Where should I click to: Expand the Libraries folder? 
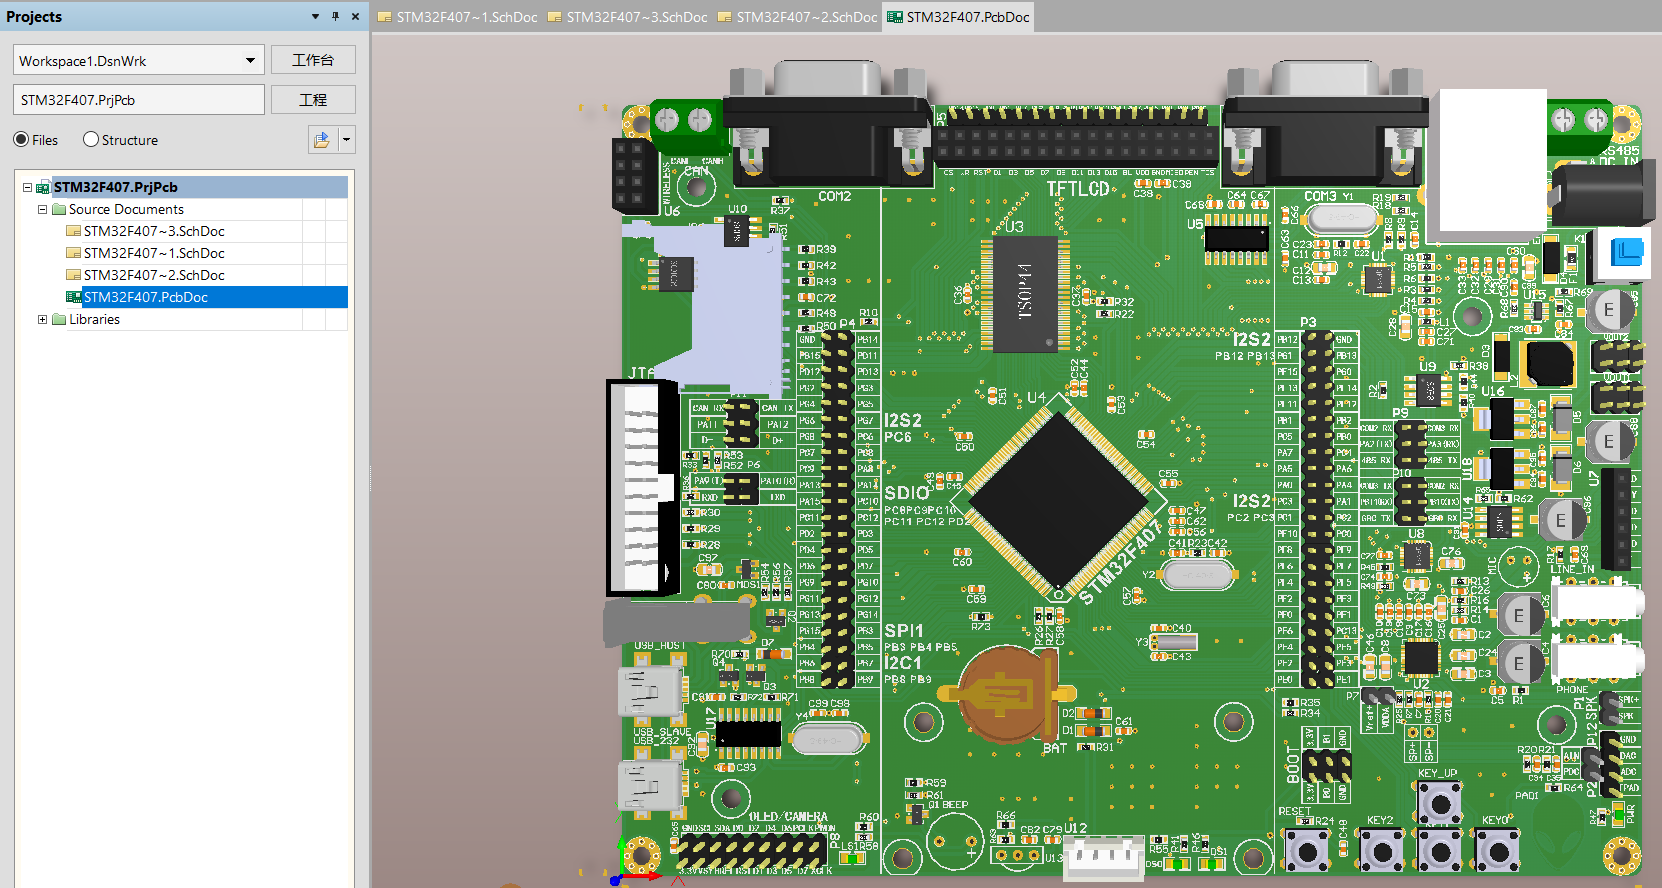pyautogui.click(x=42, y=319)
